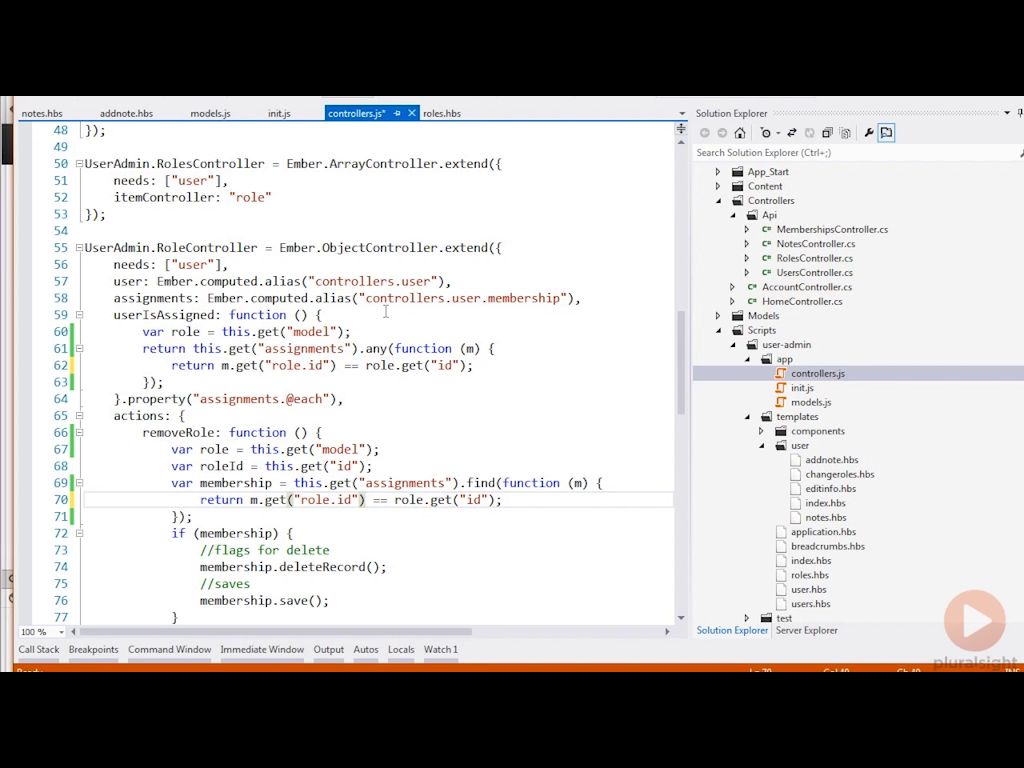
Task: Click the Back arrow in Solution Explorer toolbar
Action: 705,133
